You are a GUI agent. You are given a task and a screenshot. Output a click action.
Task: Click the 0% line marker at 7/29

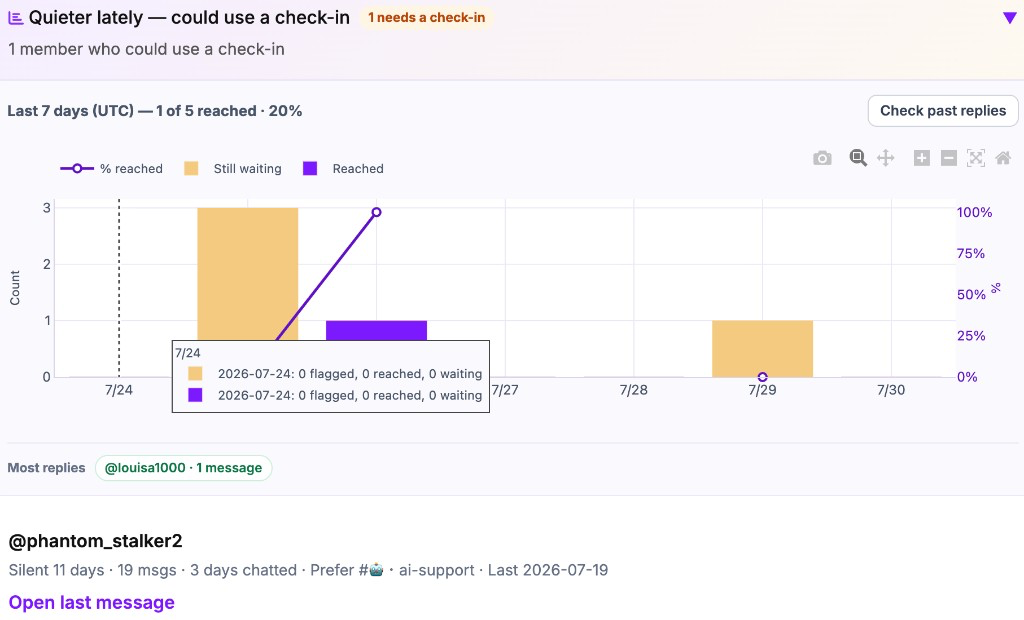click(x=762, y=377)
